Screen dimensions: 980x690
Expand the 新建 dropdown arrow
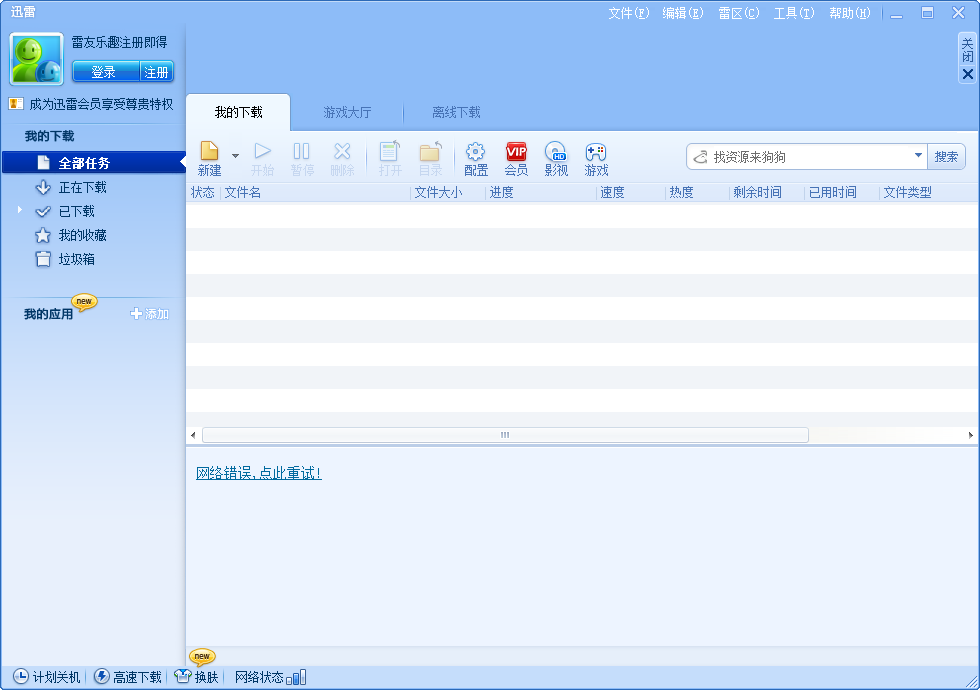tap(235, 156)
